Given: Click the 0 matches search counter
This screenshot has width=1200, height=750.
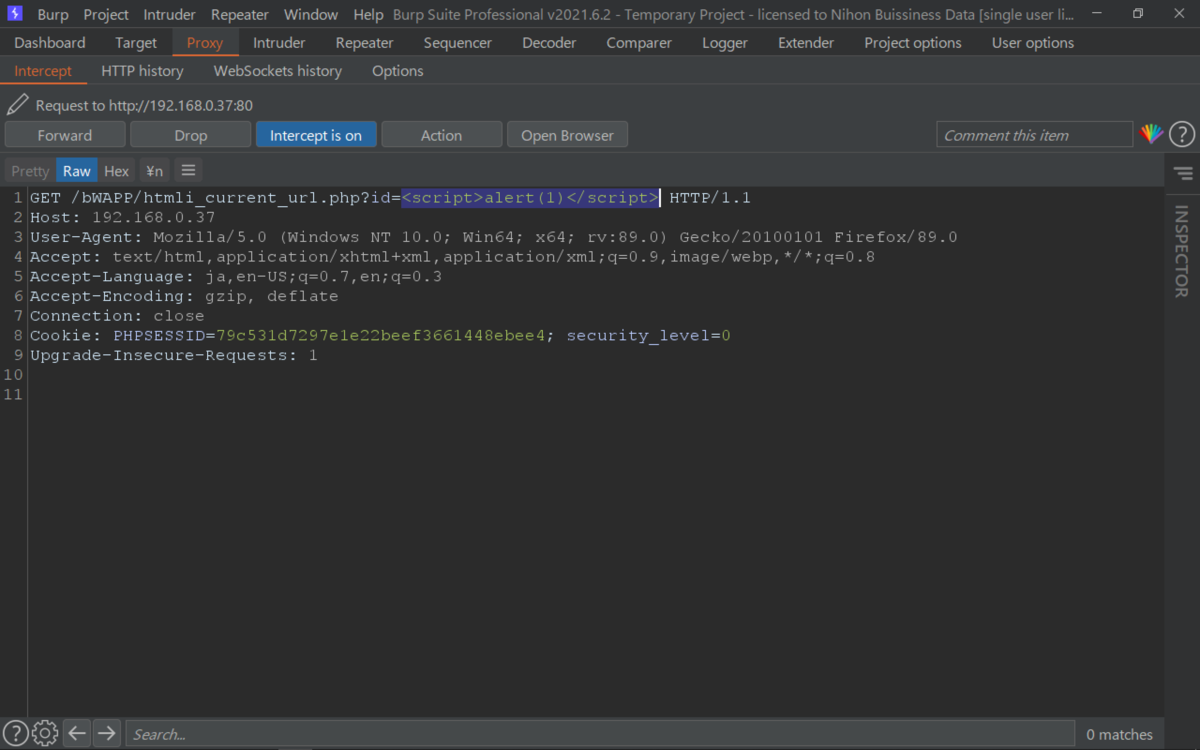Looking at the screenshot, I should 1120,734.
